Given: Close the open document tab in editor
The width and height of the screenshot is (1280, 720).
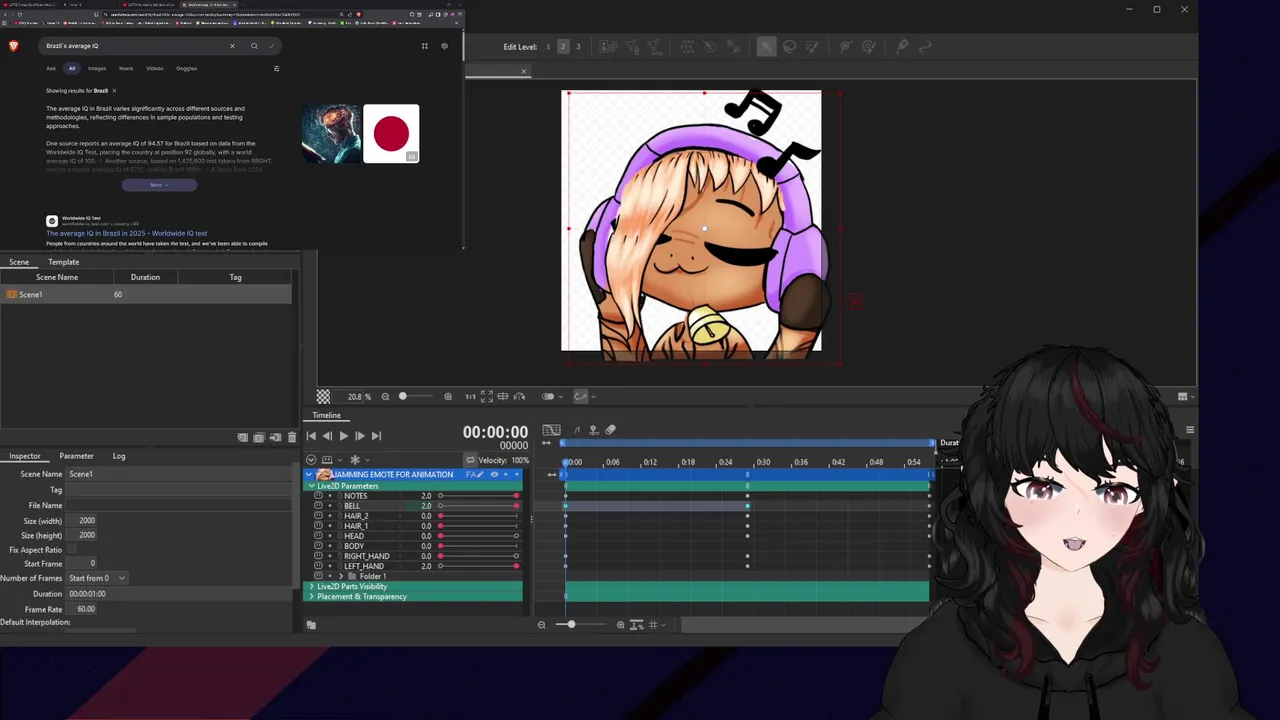Looking at the screenshot, I should pos(523,71).
